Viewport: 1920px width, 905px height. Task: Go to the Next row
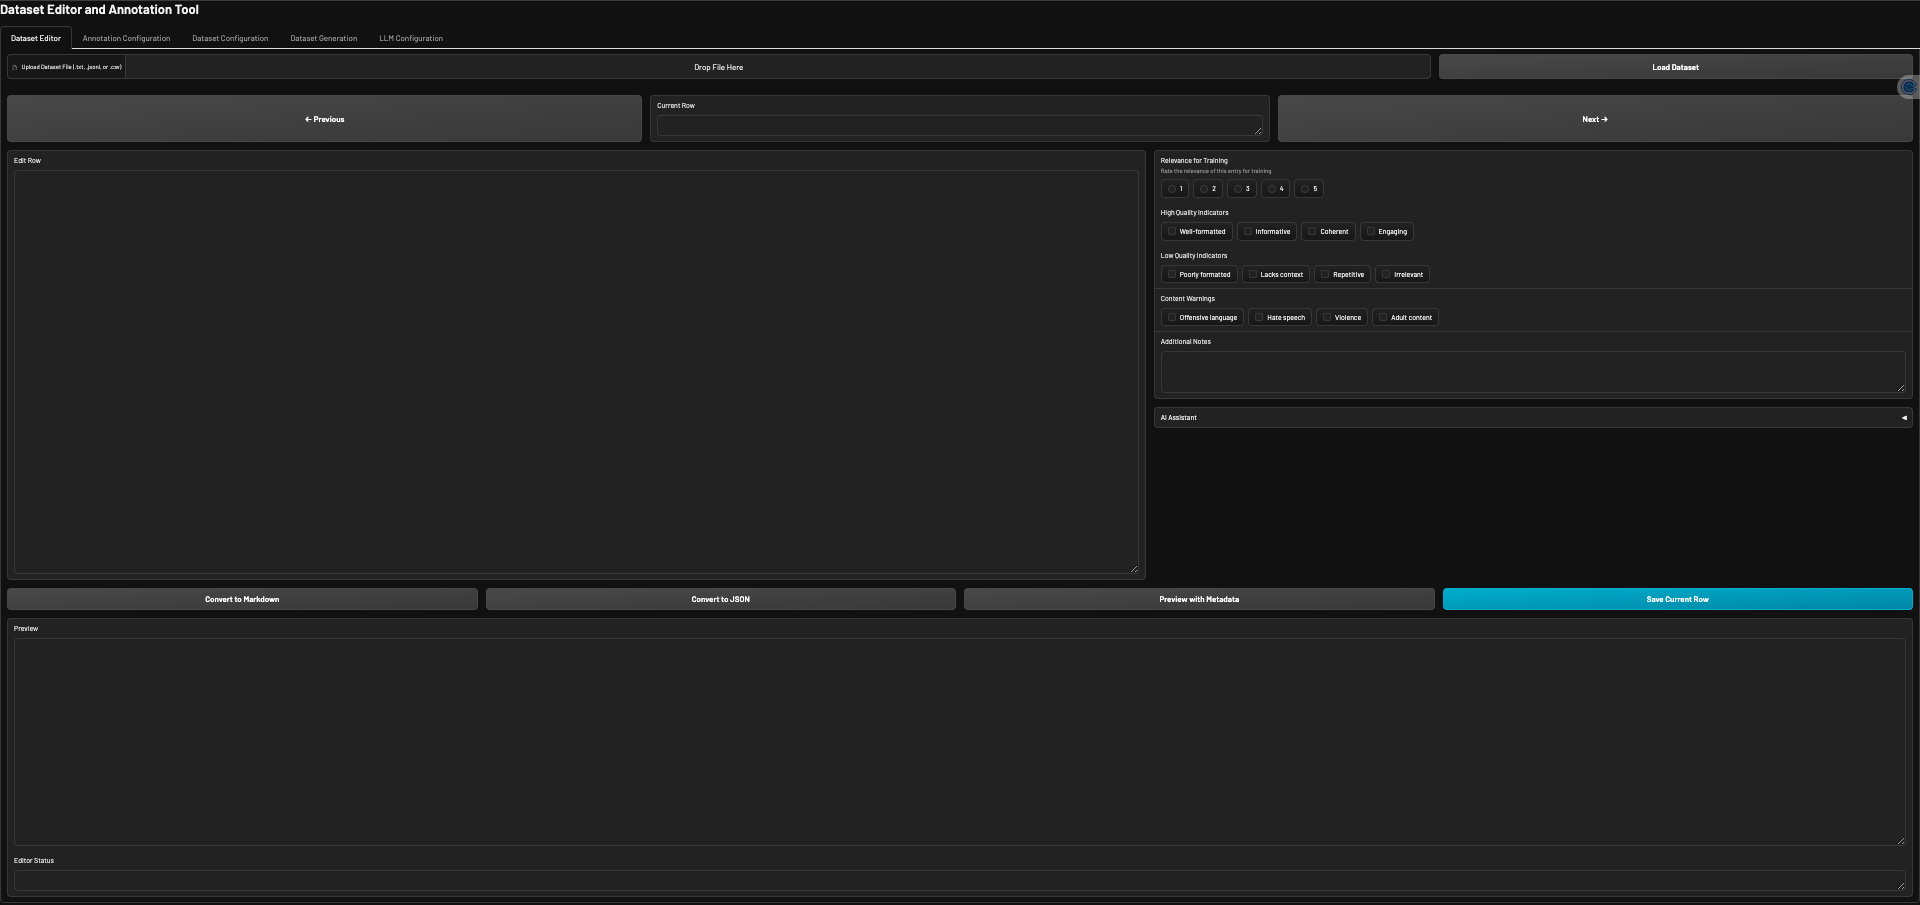(1595, 119)
